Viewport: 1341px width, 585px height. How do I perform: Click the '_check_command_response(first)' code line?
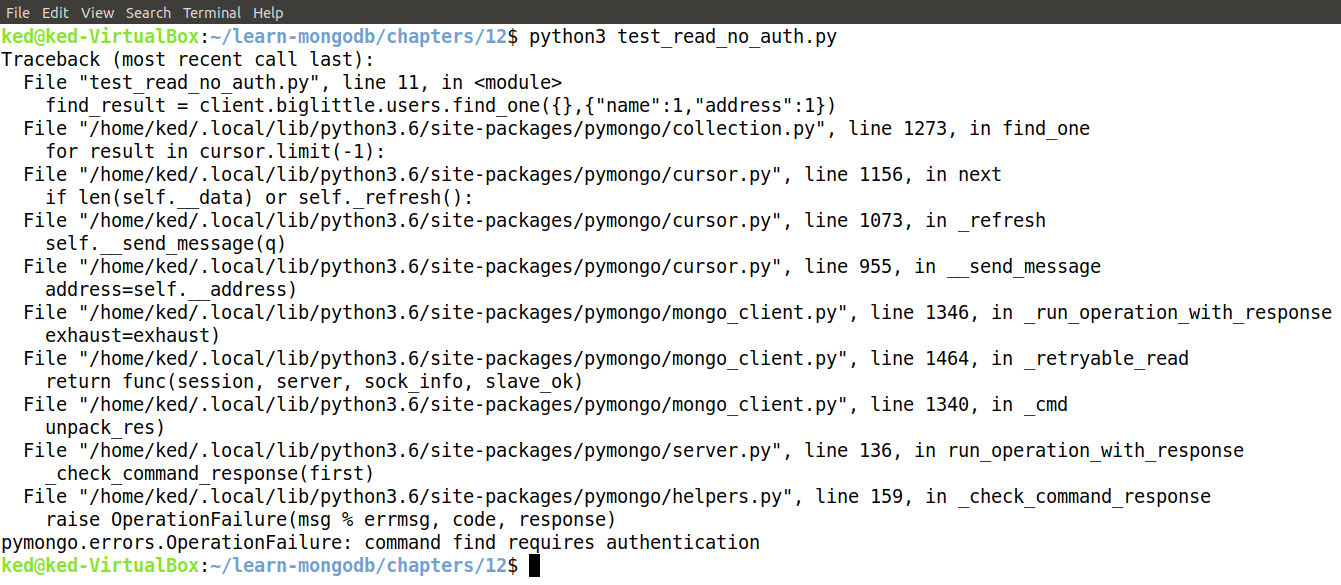(209, 474)
